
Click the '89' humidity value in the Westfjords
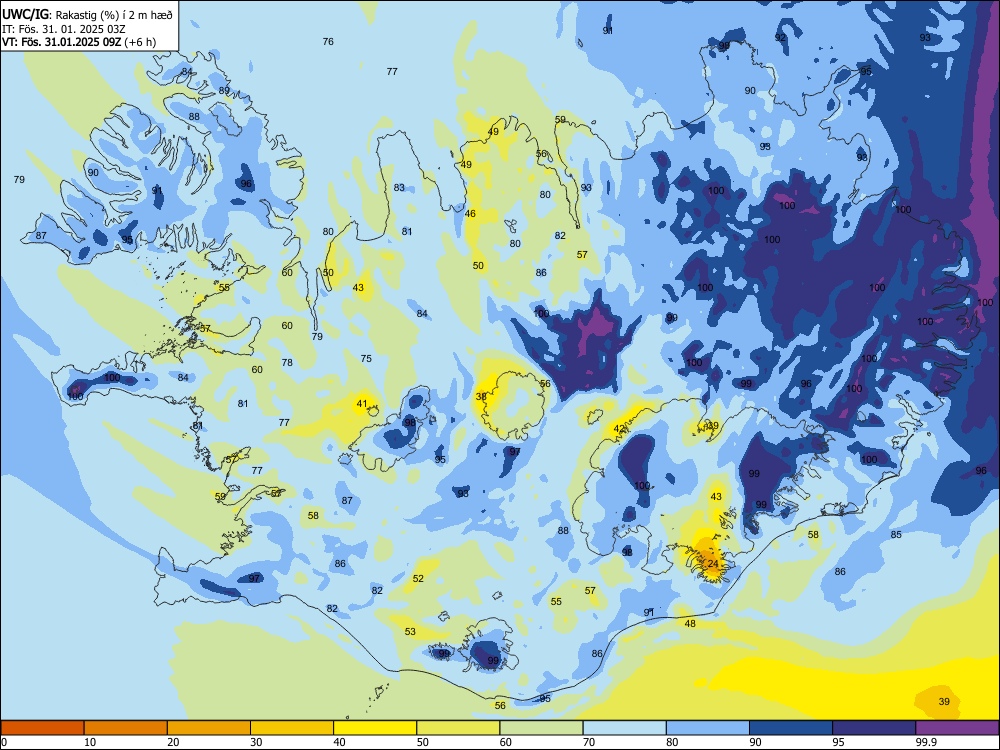click(224, 91)
